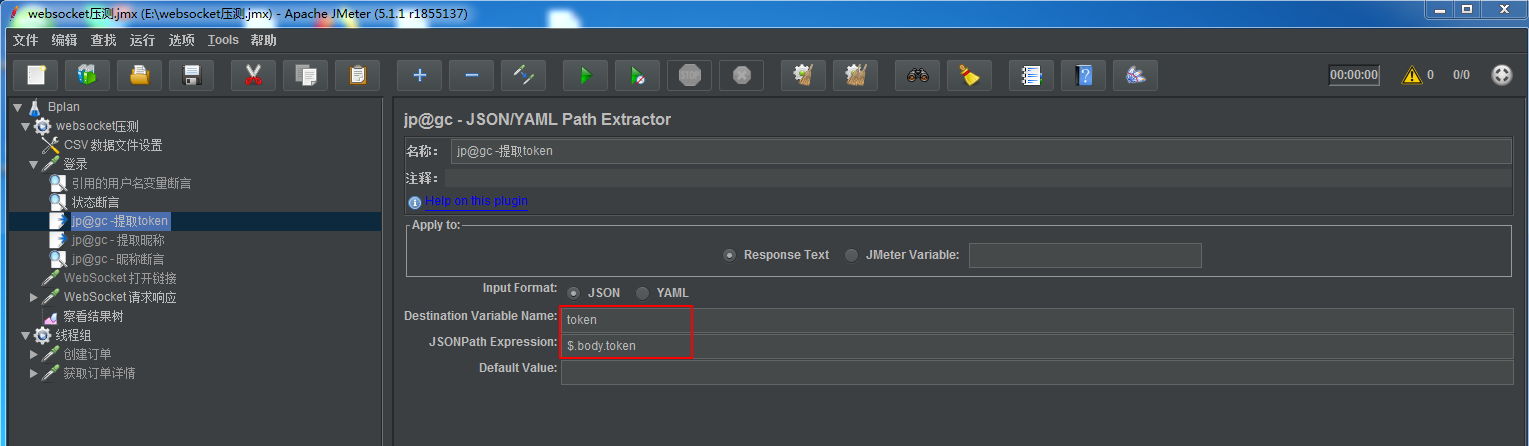Expand the 获取订单详情 node
1529x446 pixels.
(x=34, y=373)
